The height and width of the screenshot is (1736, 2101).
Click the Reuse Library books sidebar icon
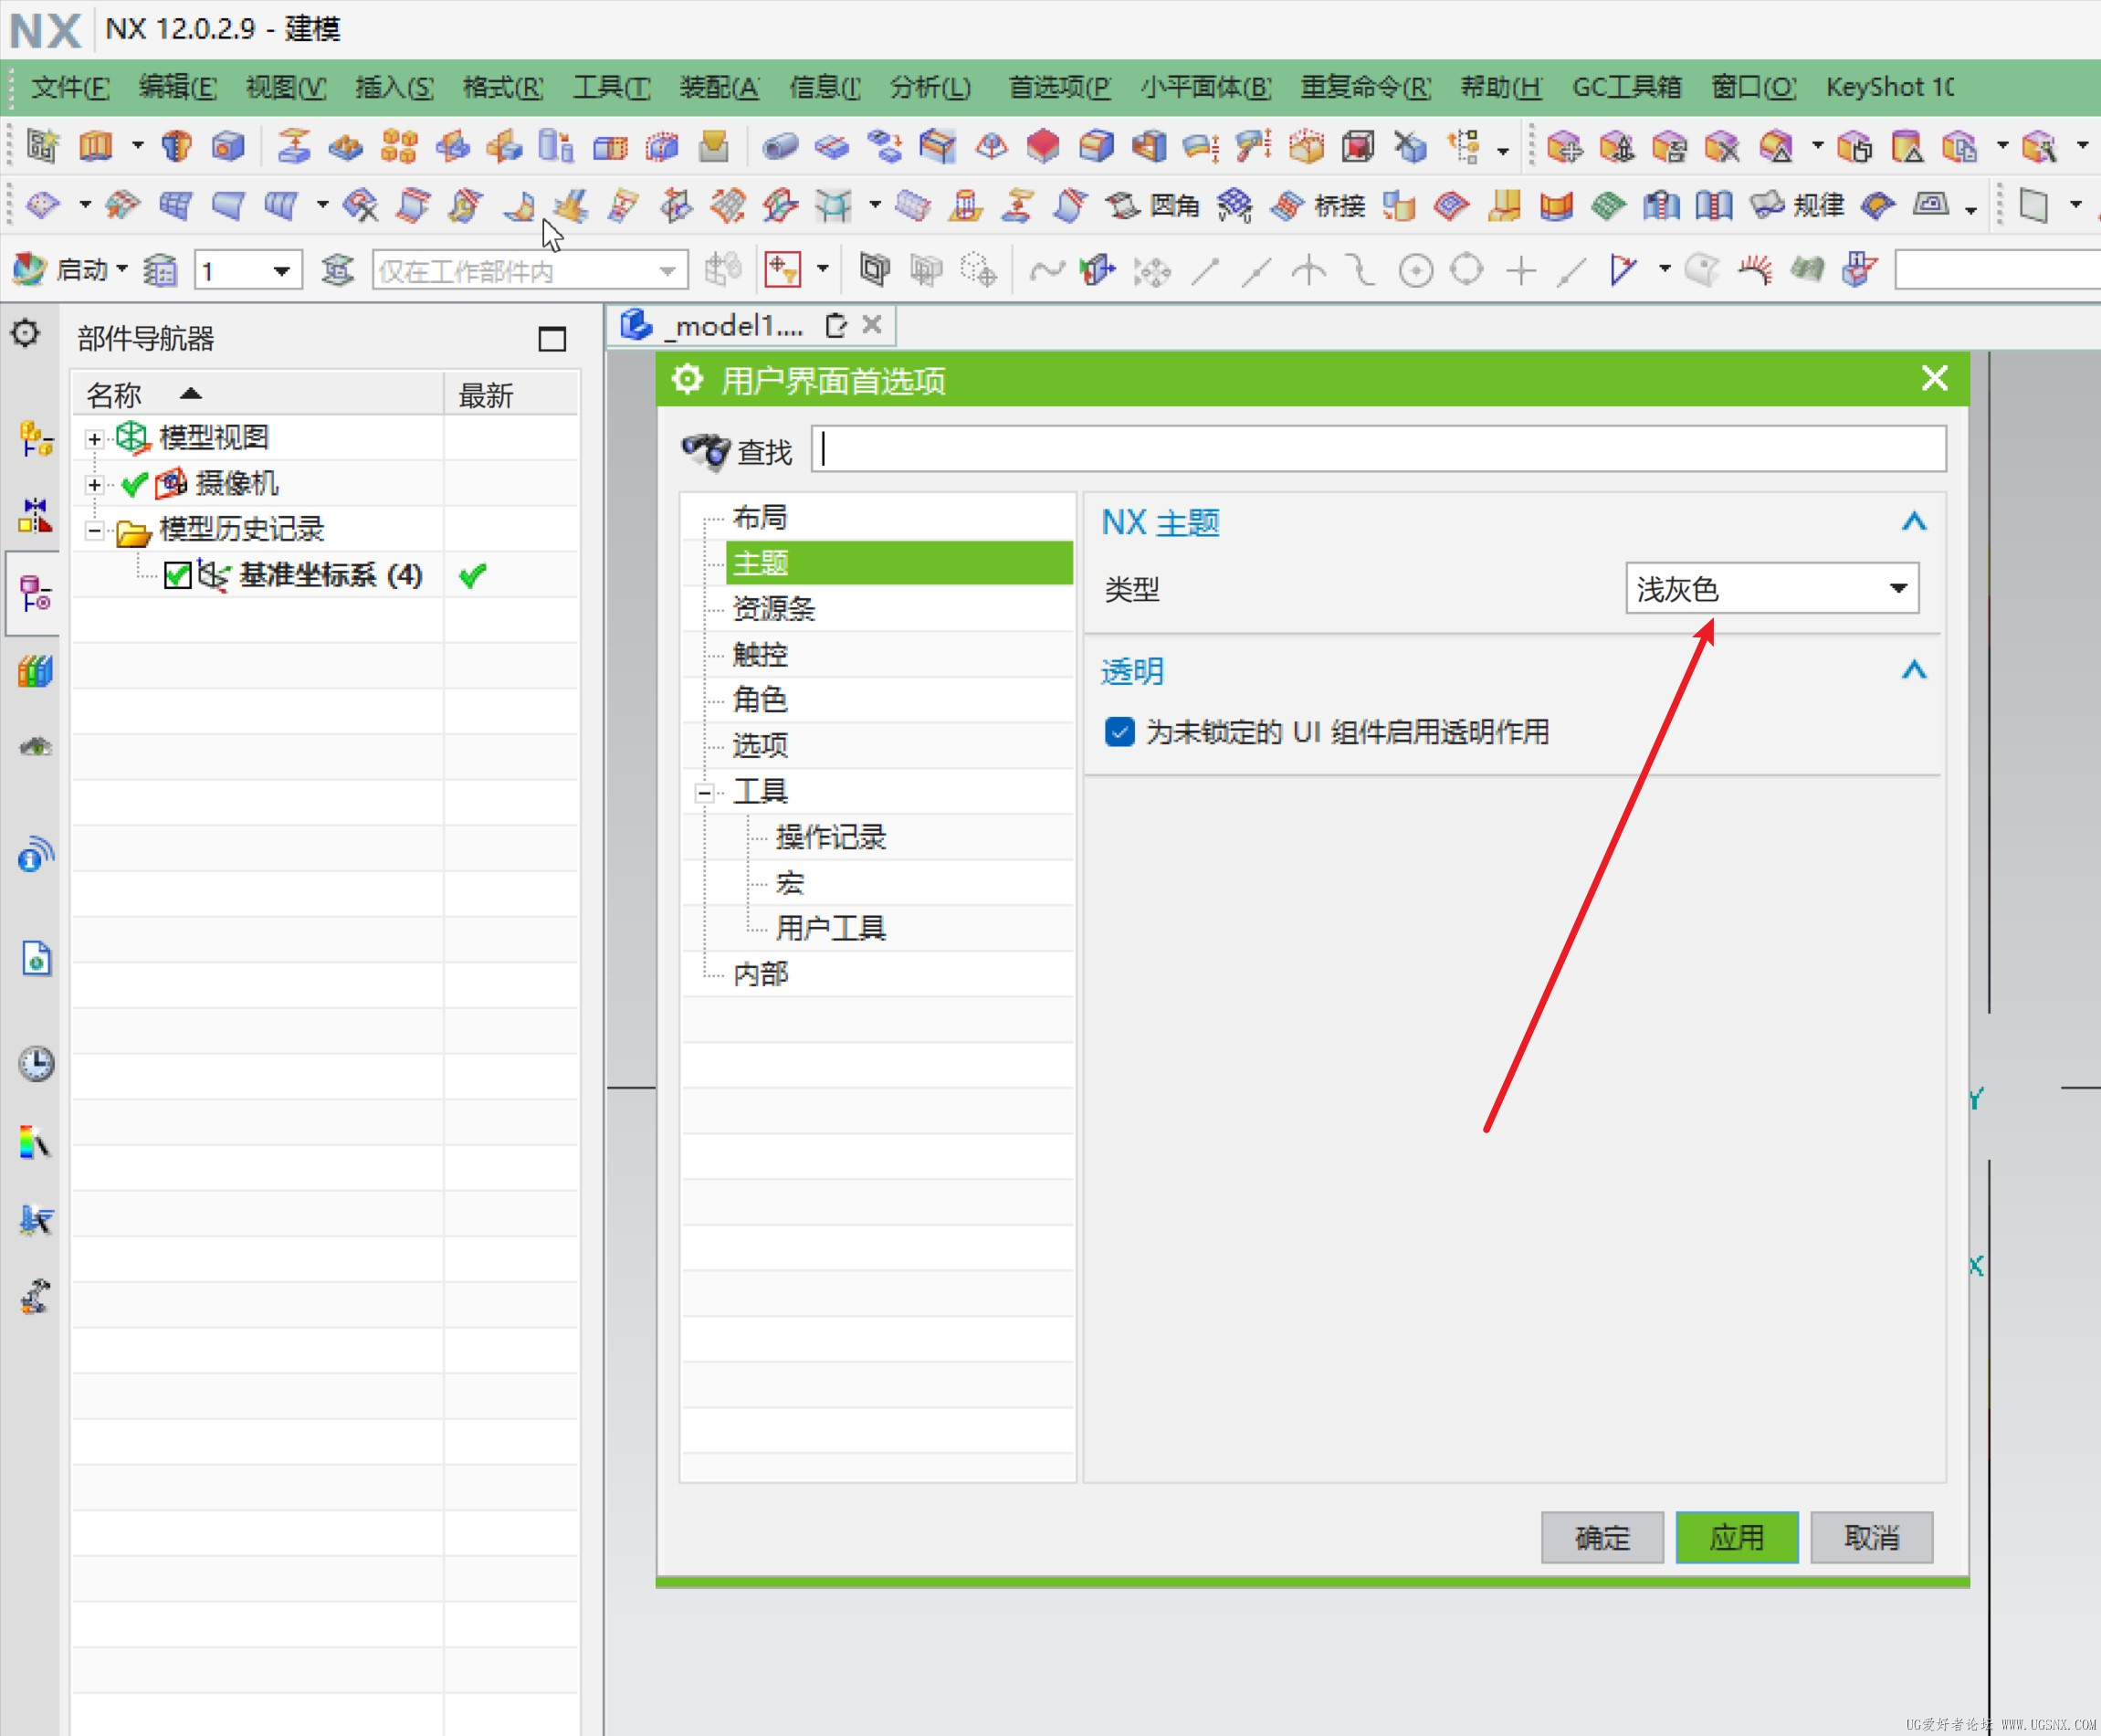(35, 670)
